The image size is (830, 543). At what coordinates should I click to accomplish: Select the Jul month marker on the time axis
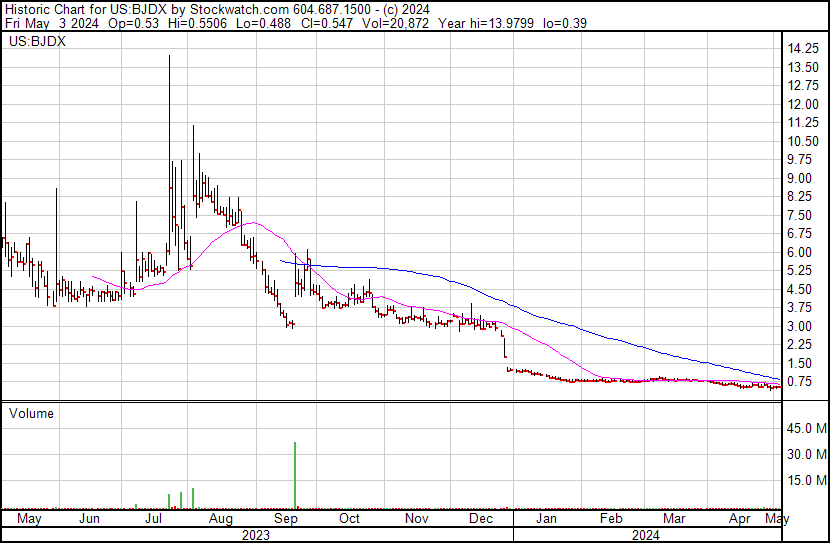pos(156,519)
